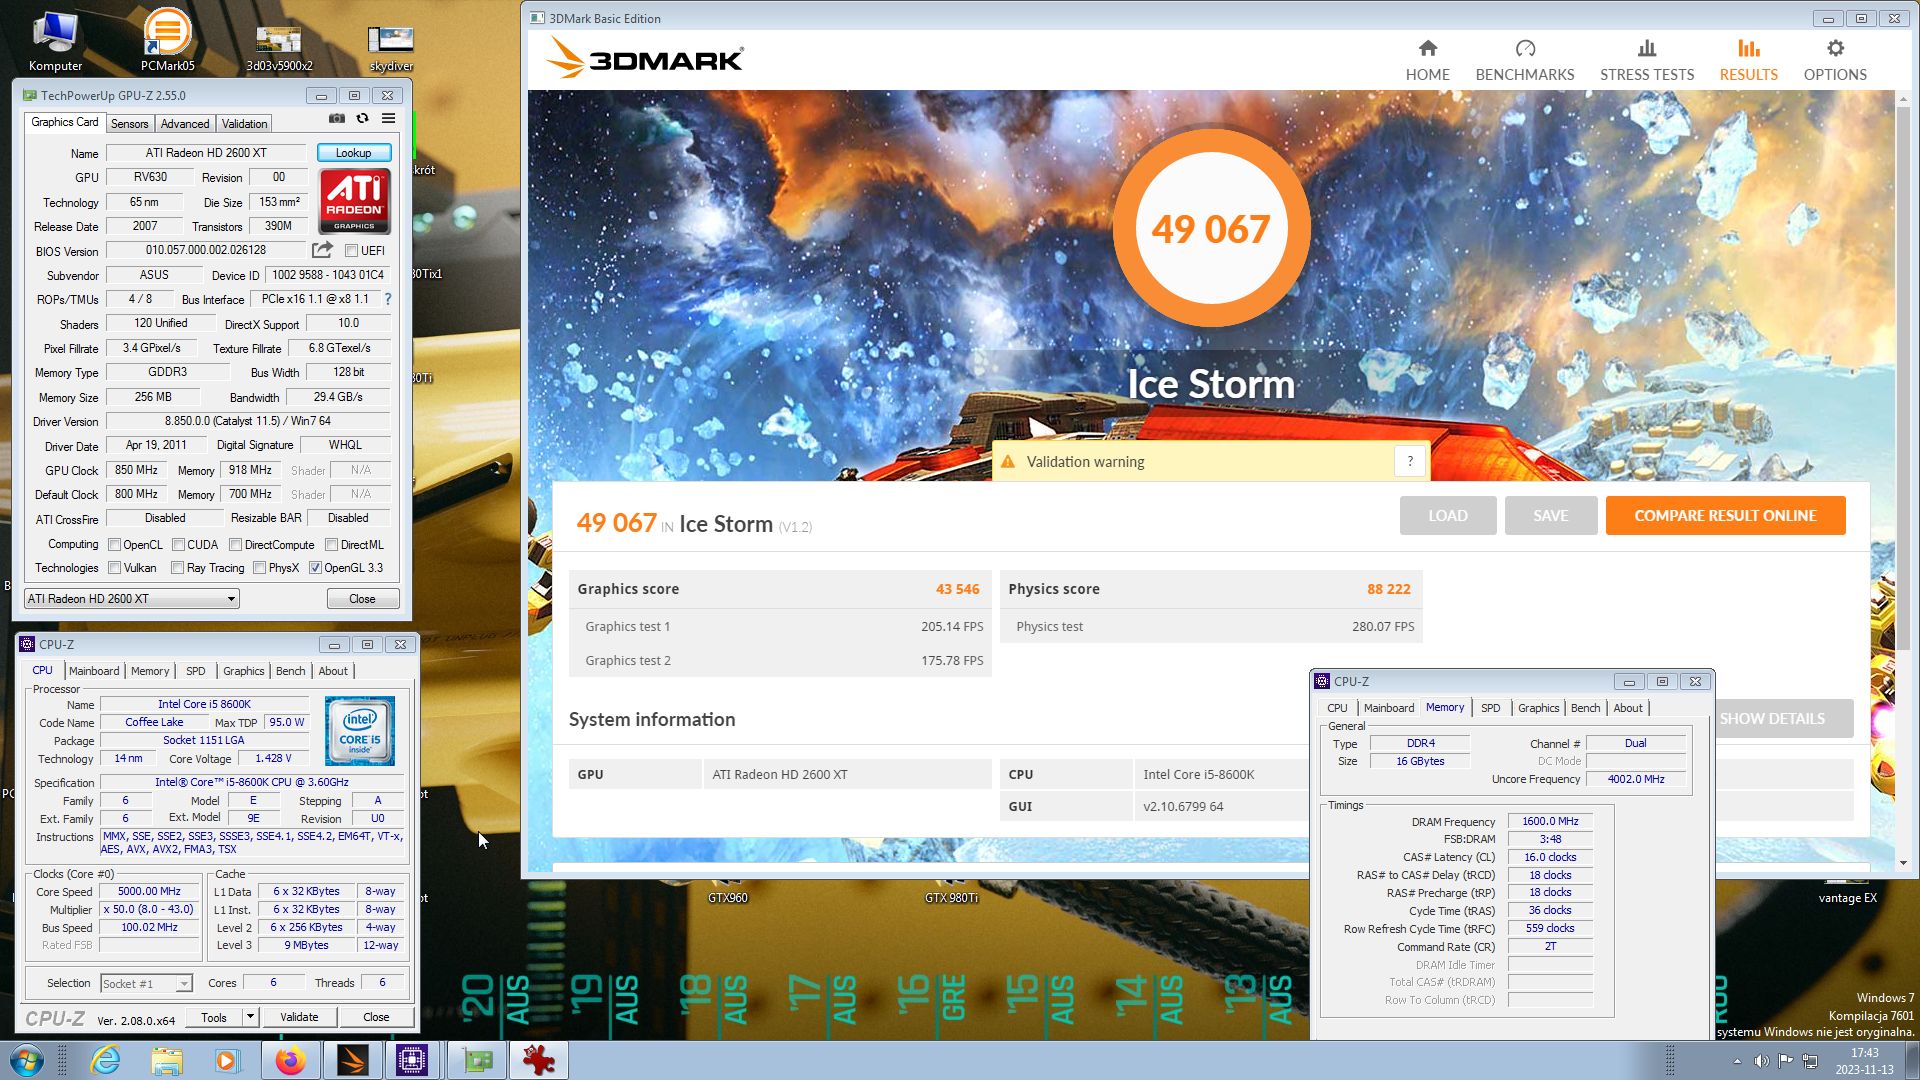
Task: Open the Windows Start button
Action: pyautogui.click(x=27, y=1060)
